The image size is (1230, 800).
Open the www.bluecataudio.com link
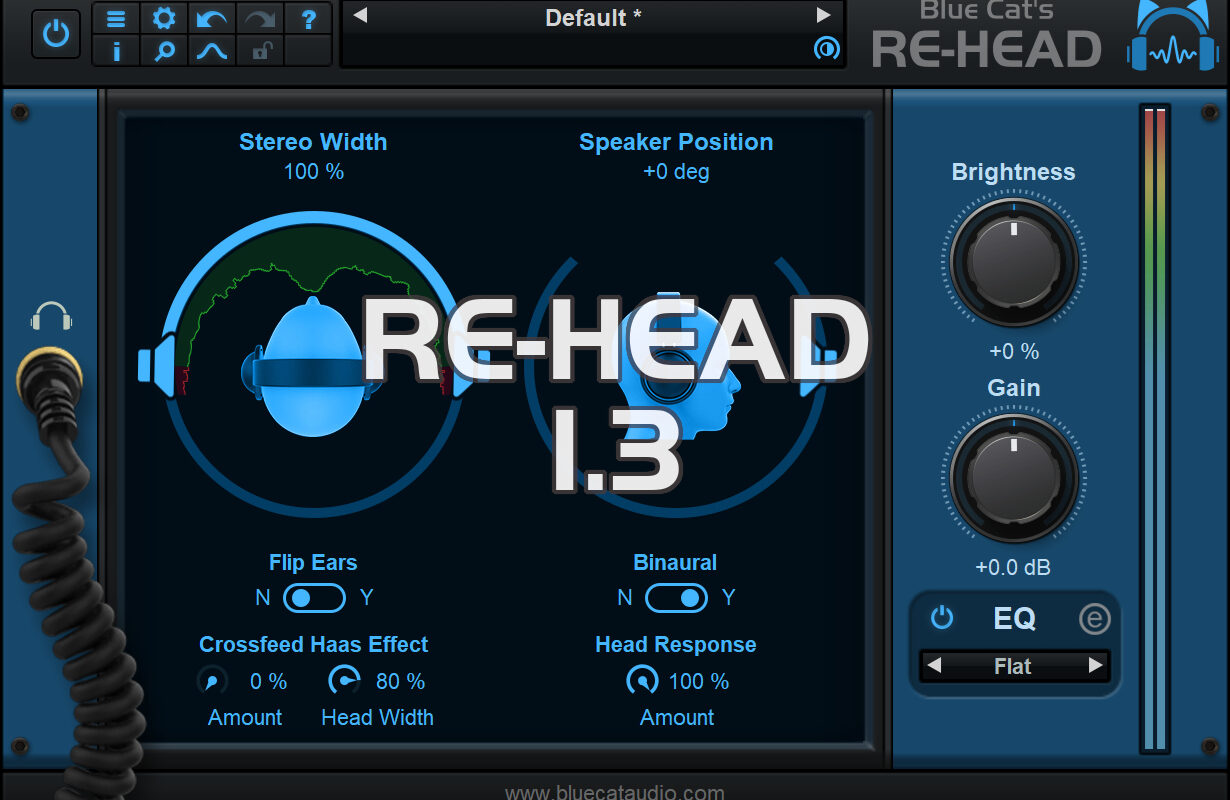[614, 792]
